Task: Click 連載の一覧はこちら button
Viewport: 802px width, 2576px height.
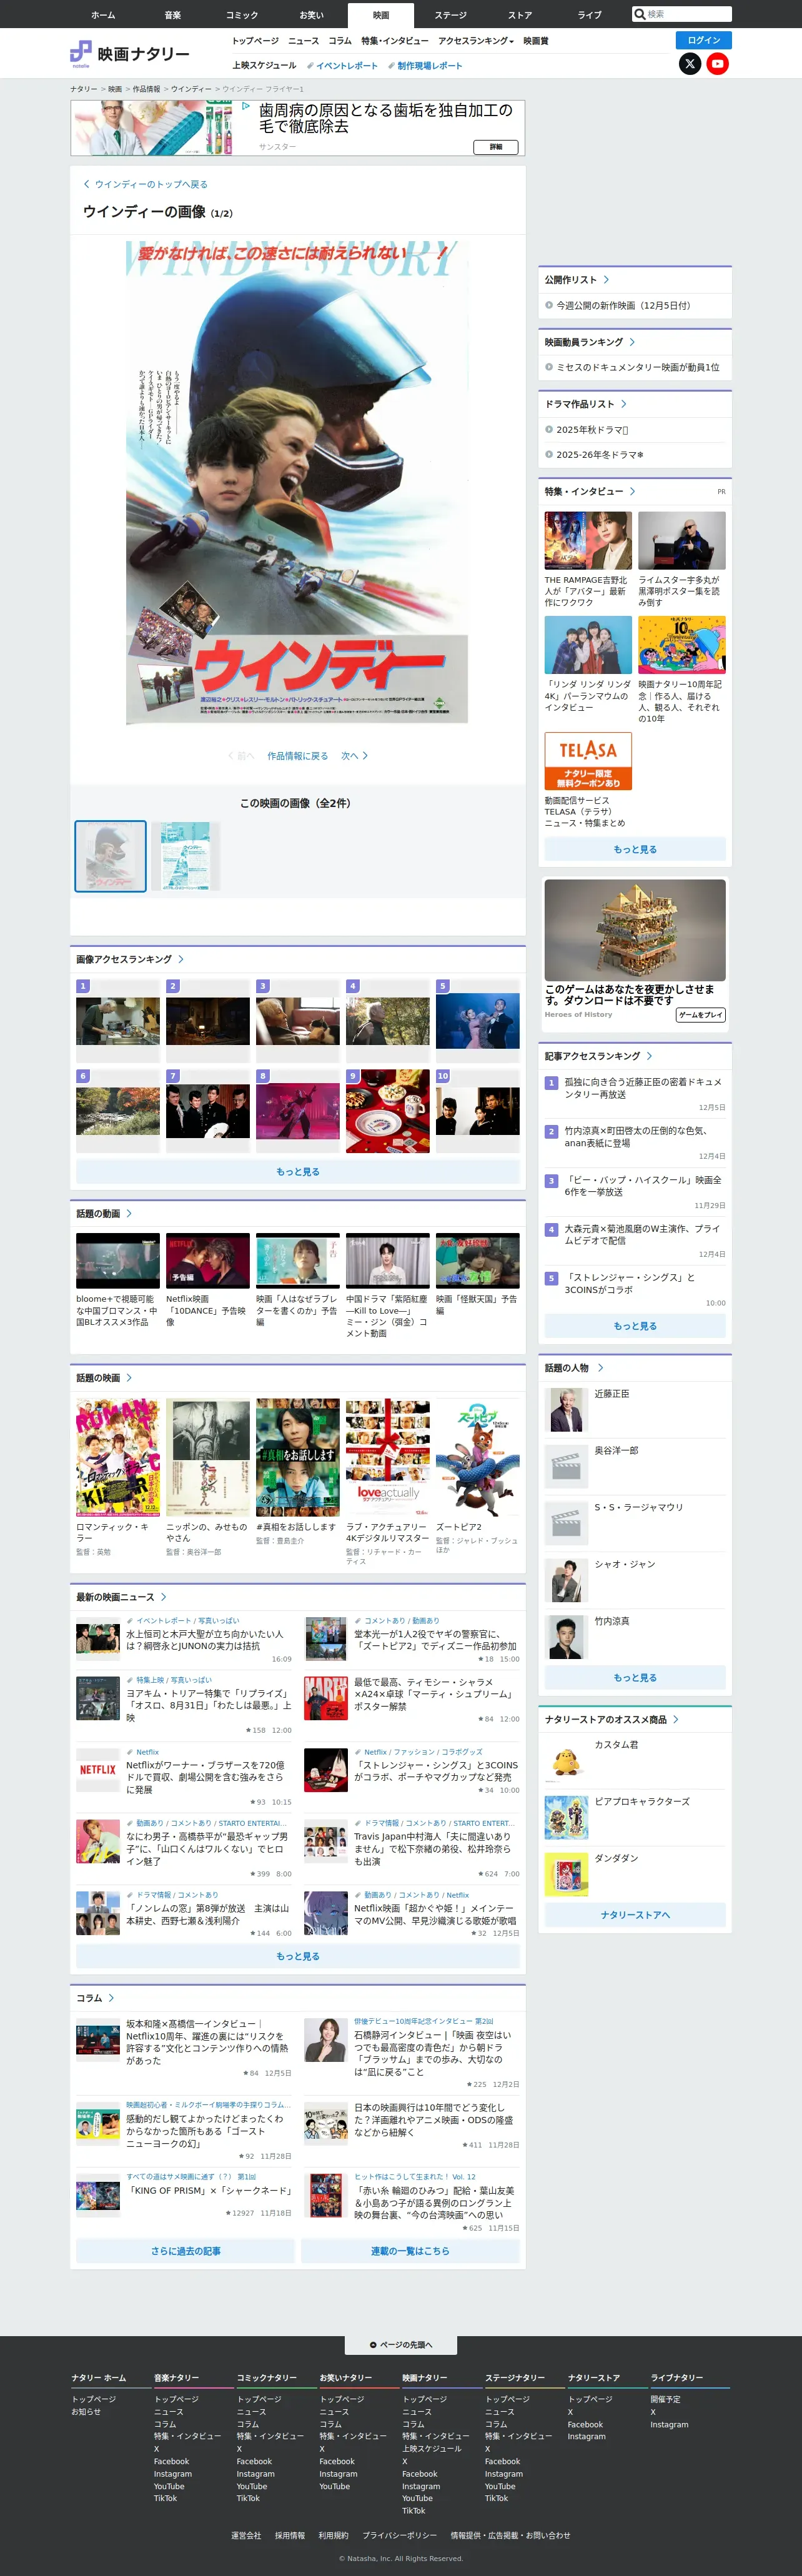Action: point(410,2251)
